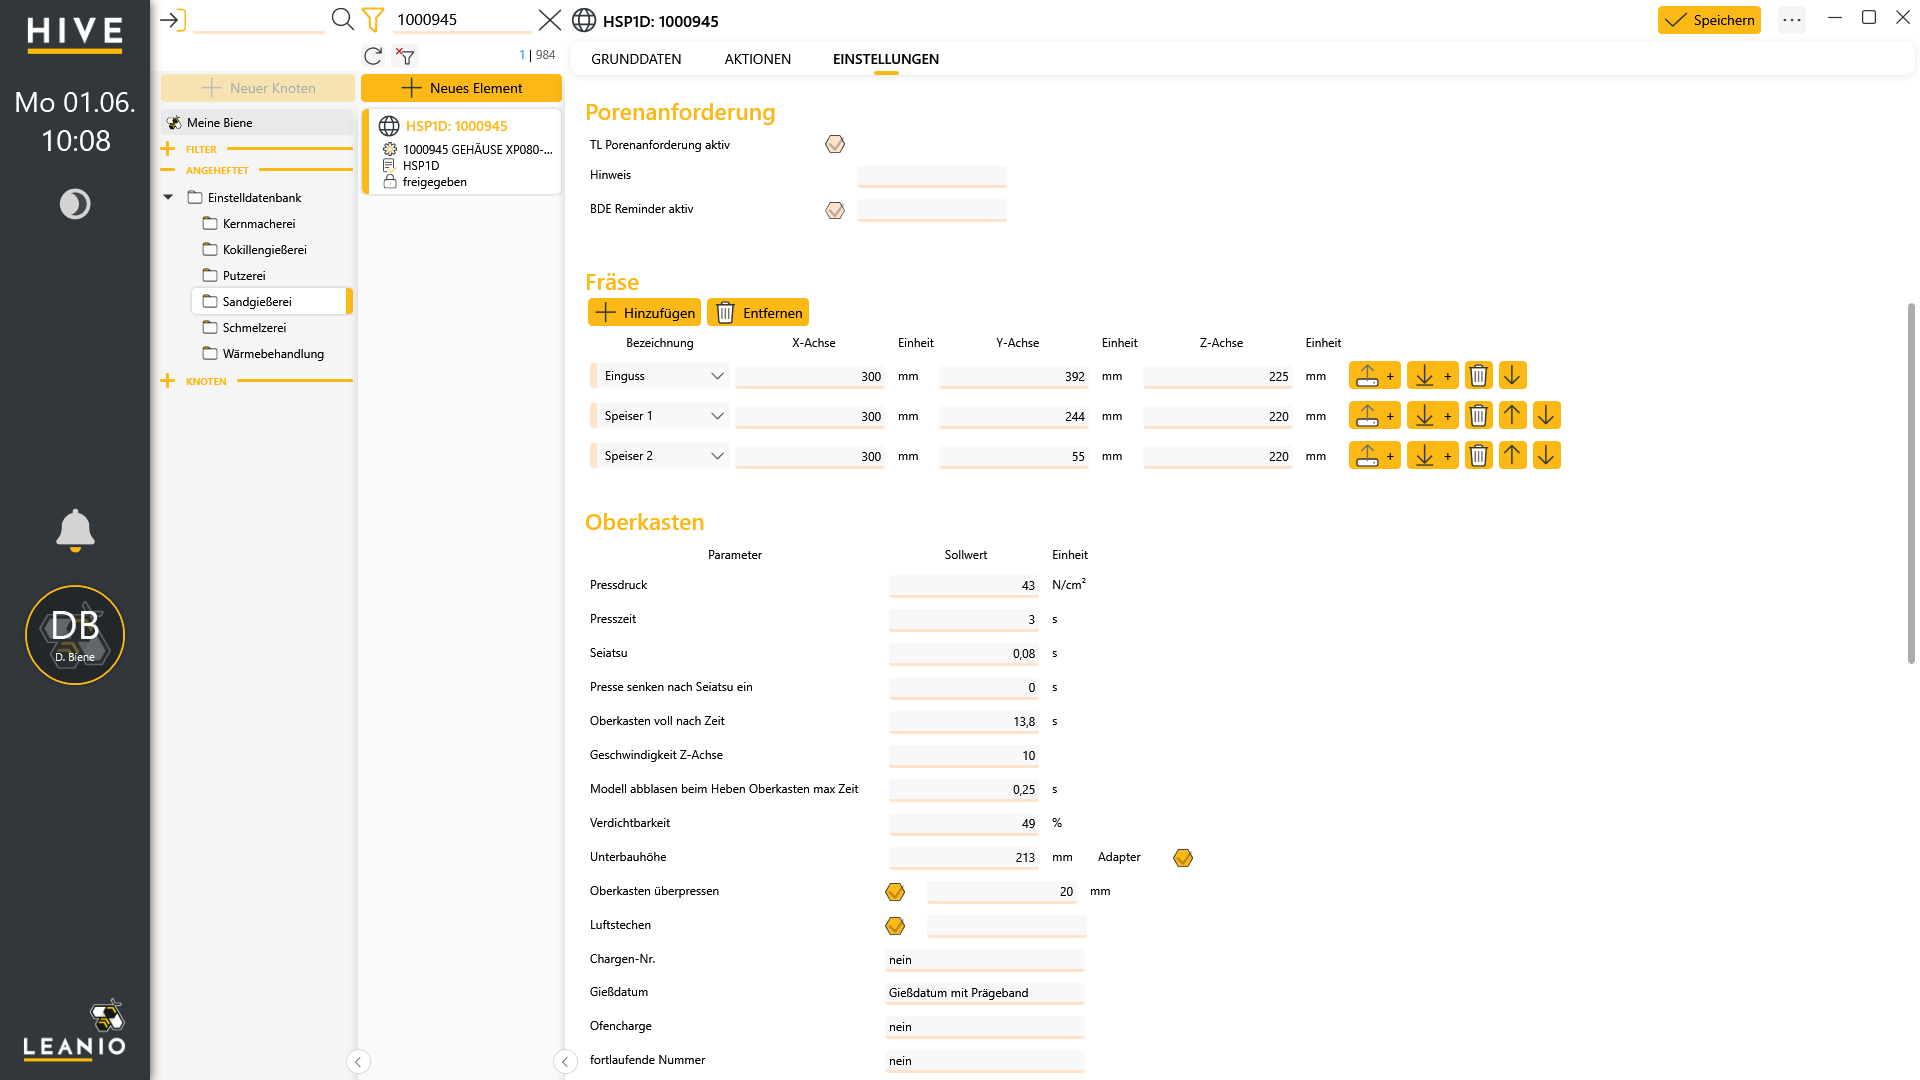Click the yellow filter funnel icon
1920x1080 pixels.
click(373, 19)
